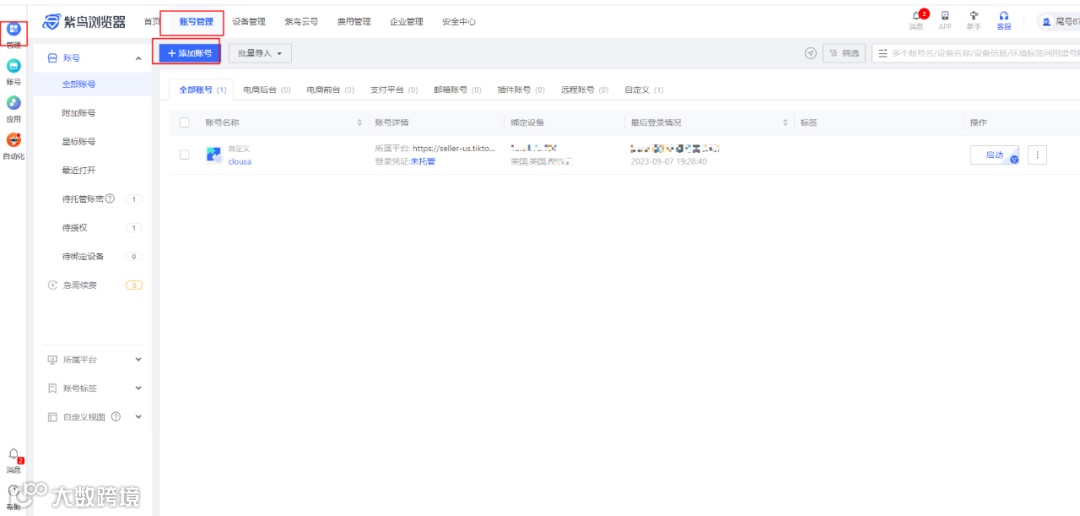Expand the 所属平台 section

pyautogui.click(x=138, y=360)
